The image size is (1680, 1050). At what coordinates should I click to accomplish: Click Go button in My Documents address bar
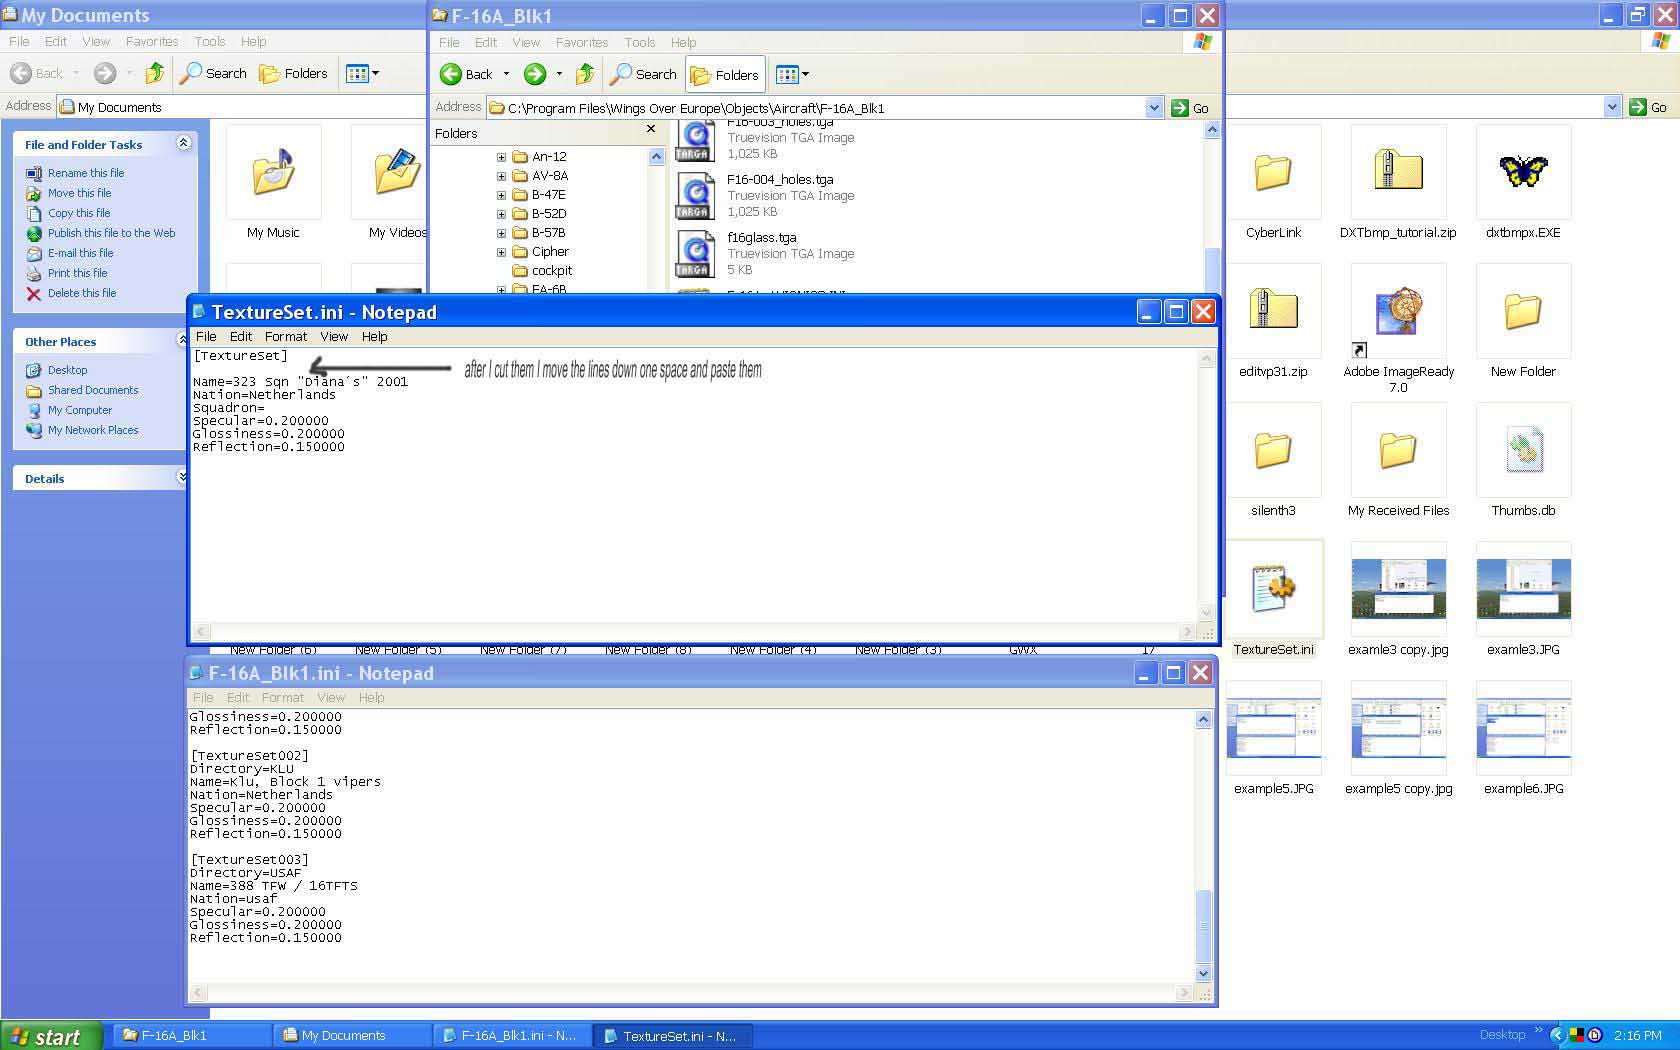[x=1649, y=107]
